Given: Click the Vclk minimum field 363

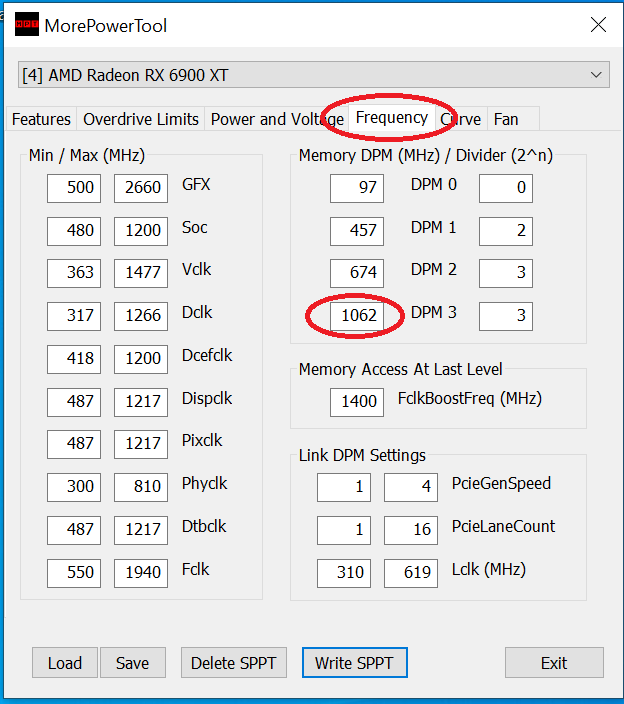Looking at the screenshot, I should click(74, 273).
